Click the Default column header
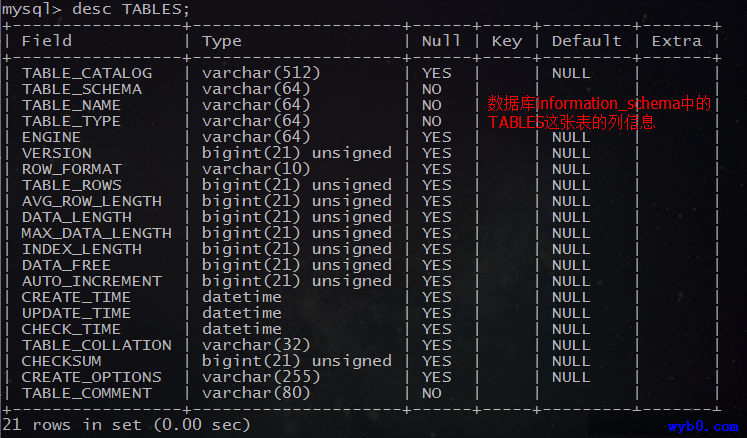 pyautogui.click(x=586, y=41)
